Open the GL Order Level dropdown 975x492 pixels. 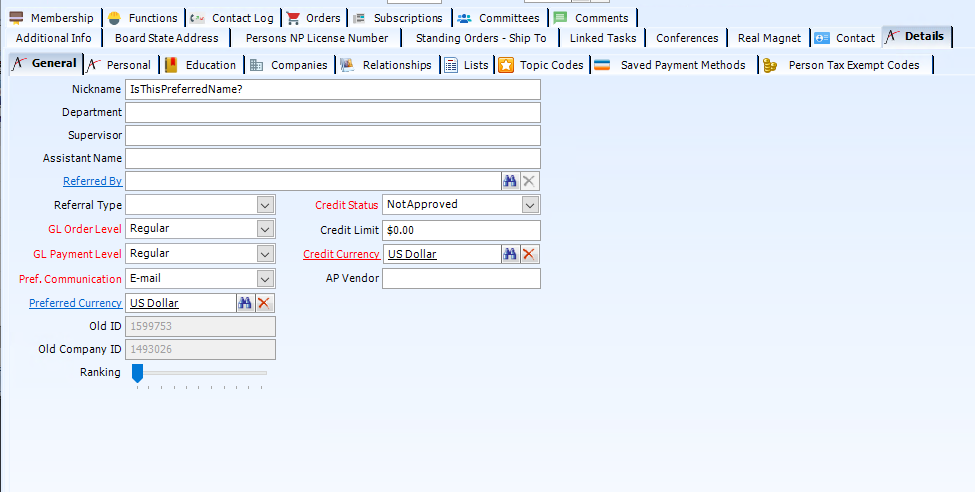(x=266, y=229)
